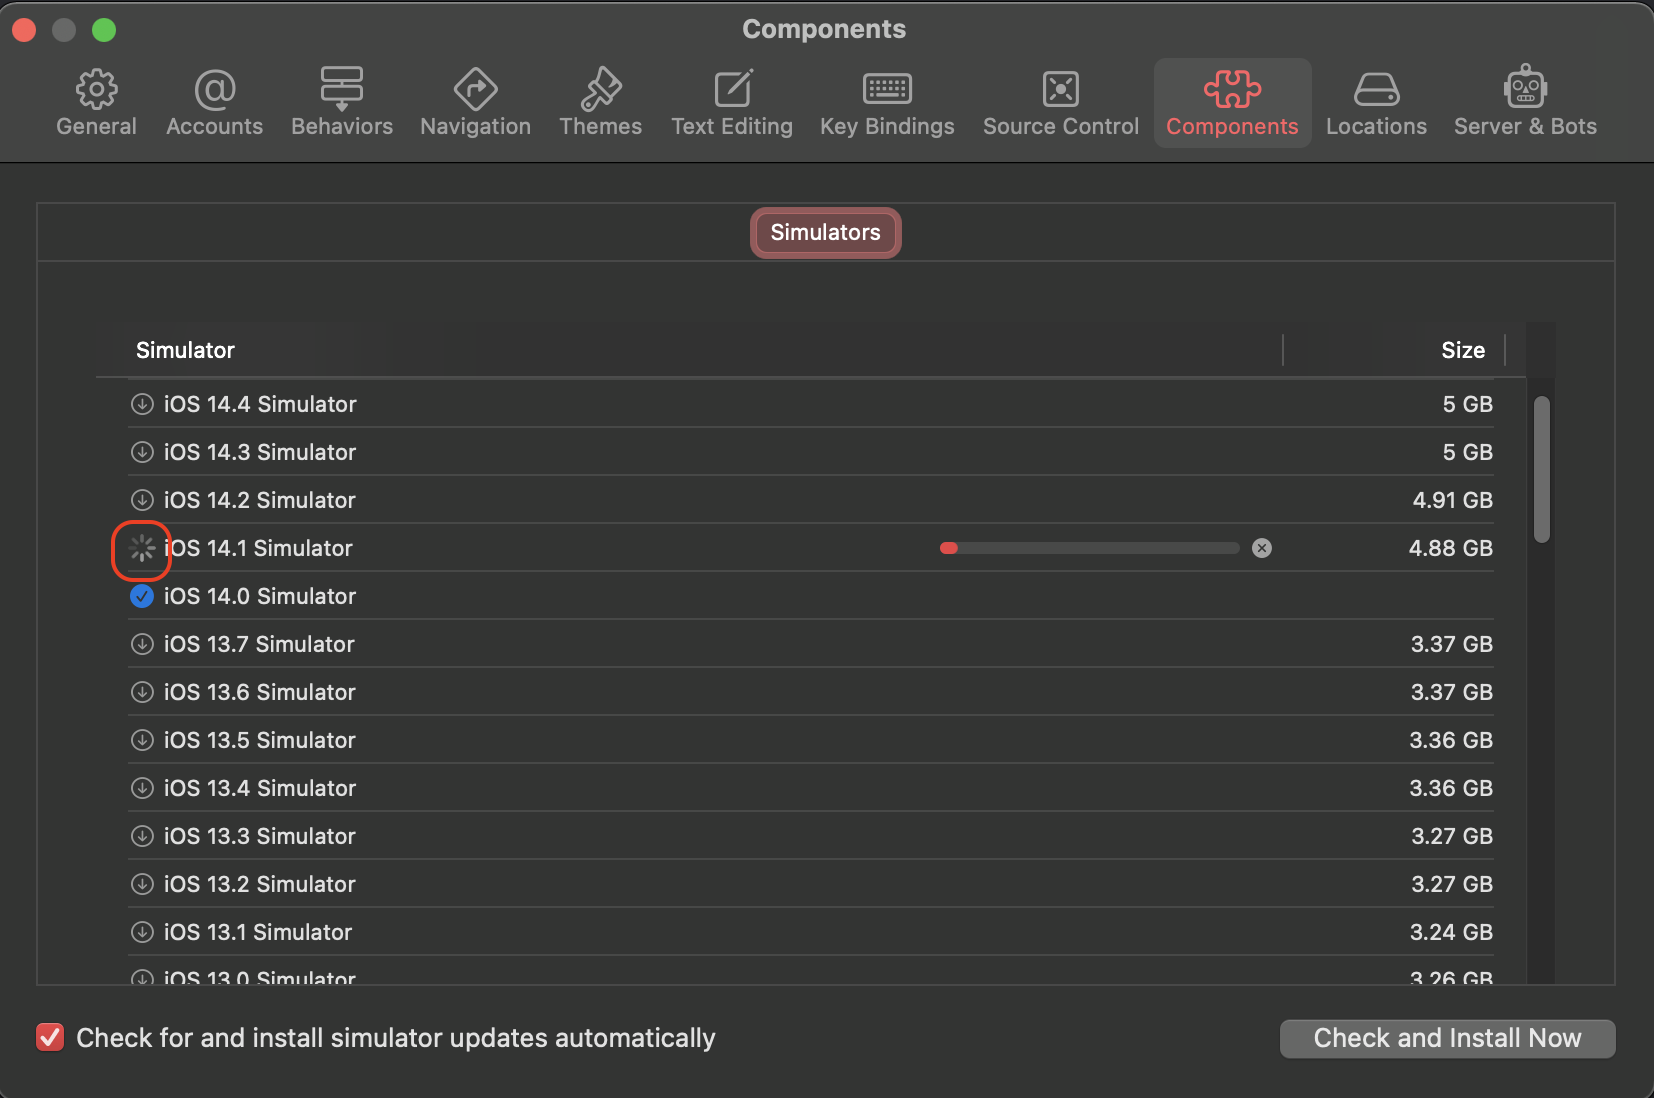Open the Behaviors preferences pane
Viewport: 1654px width, 1098px height.
pos(342,103)
